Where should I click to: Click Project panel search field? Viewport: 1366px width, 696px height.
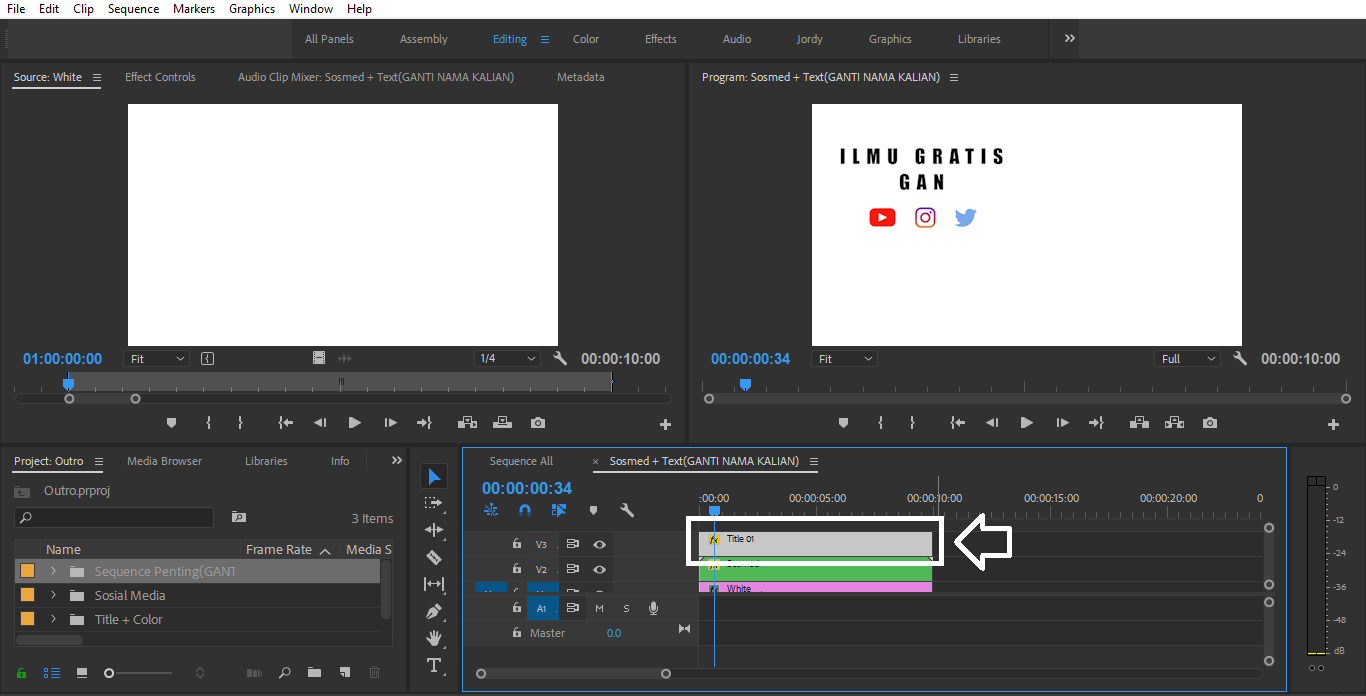114,517
